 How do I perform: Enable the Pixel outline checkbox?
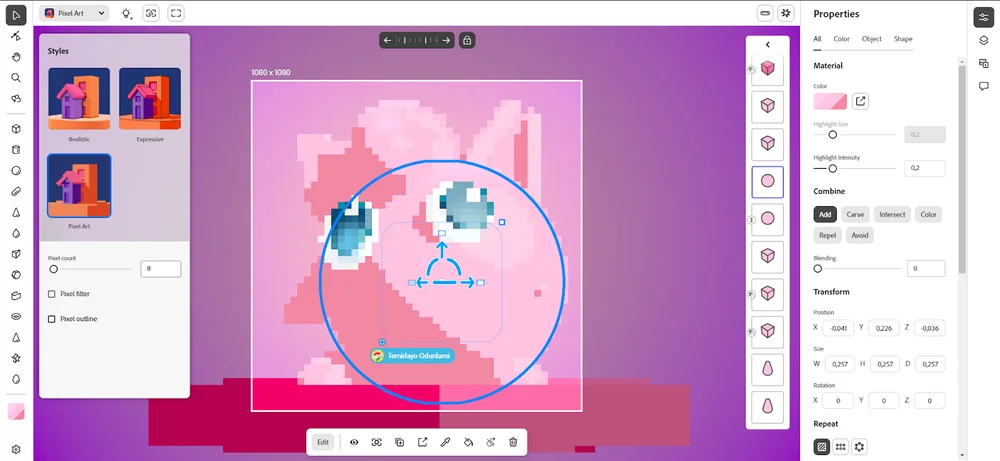tap(52, 319)
